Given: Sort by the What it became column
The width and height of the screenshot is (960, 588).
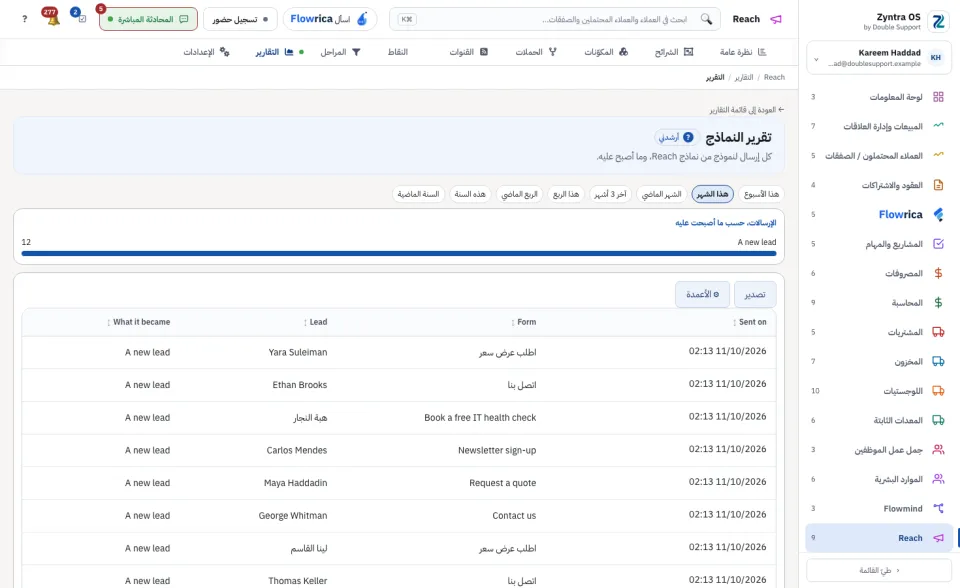Looking at the screenshot, I should (x=138, y=322).
